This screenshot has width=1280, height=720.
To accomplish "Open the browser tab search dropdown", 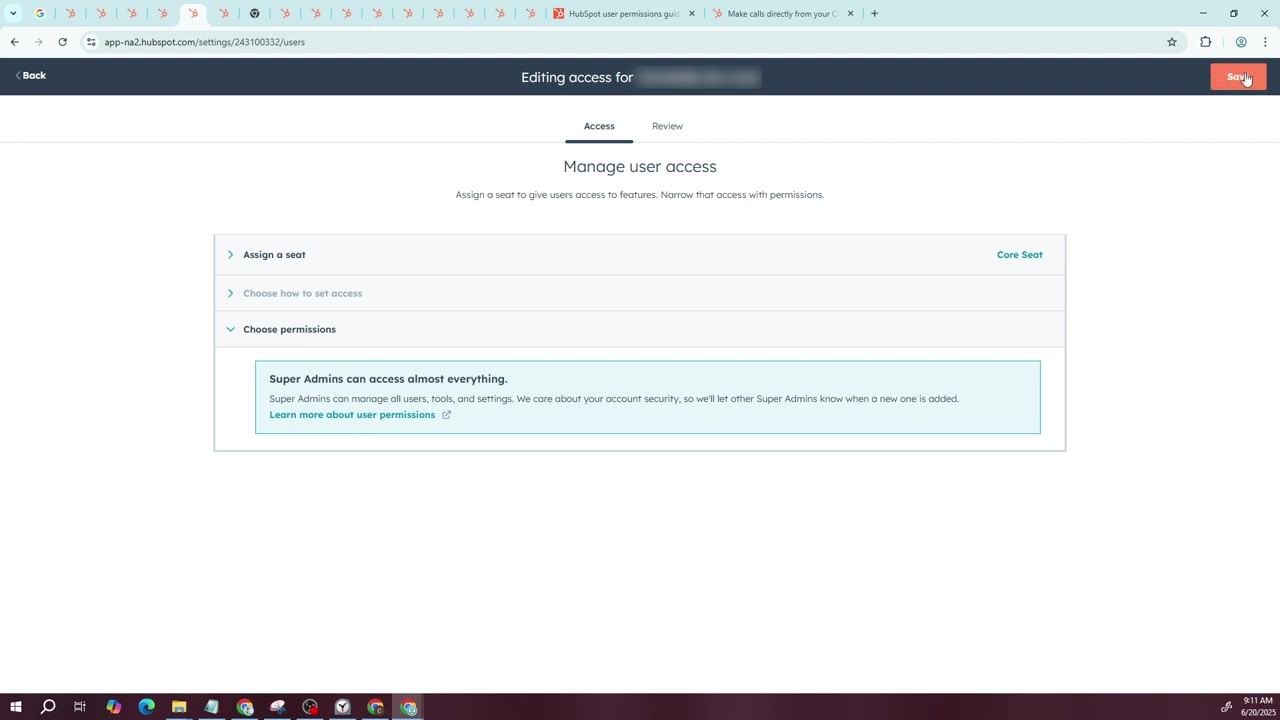I will [13, 14].
